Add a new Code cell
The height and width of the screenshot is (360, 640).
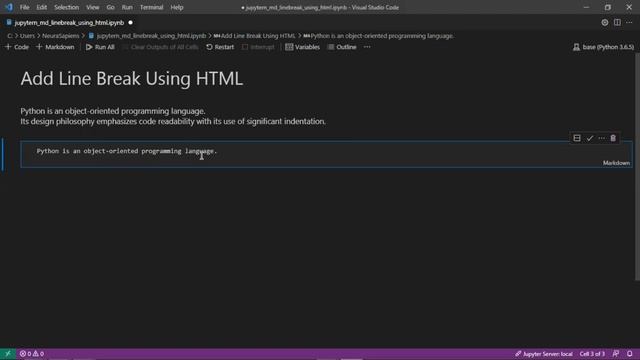17,47
